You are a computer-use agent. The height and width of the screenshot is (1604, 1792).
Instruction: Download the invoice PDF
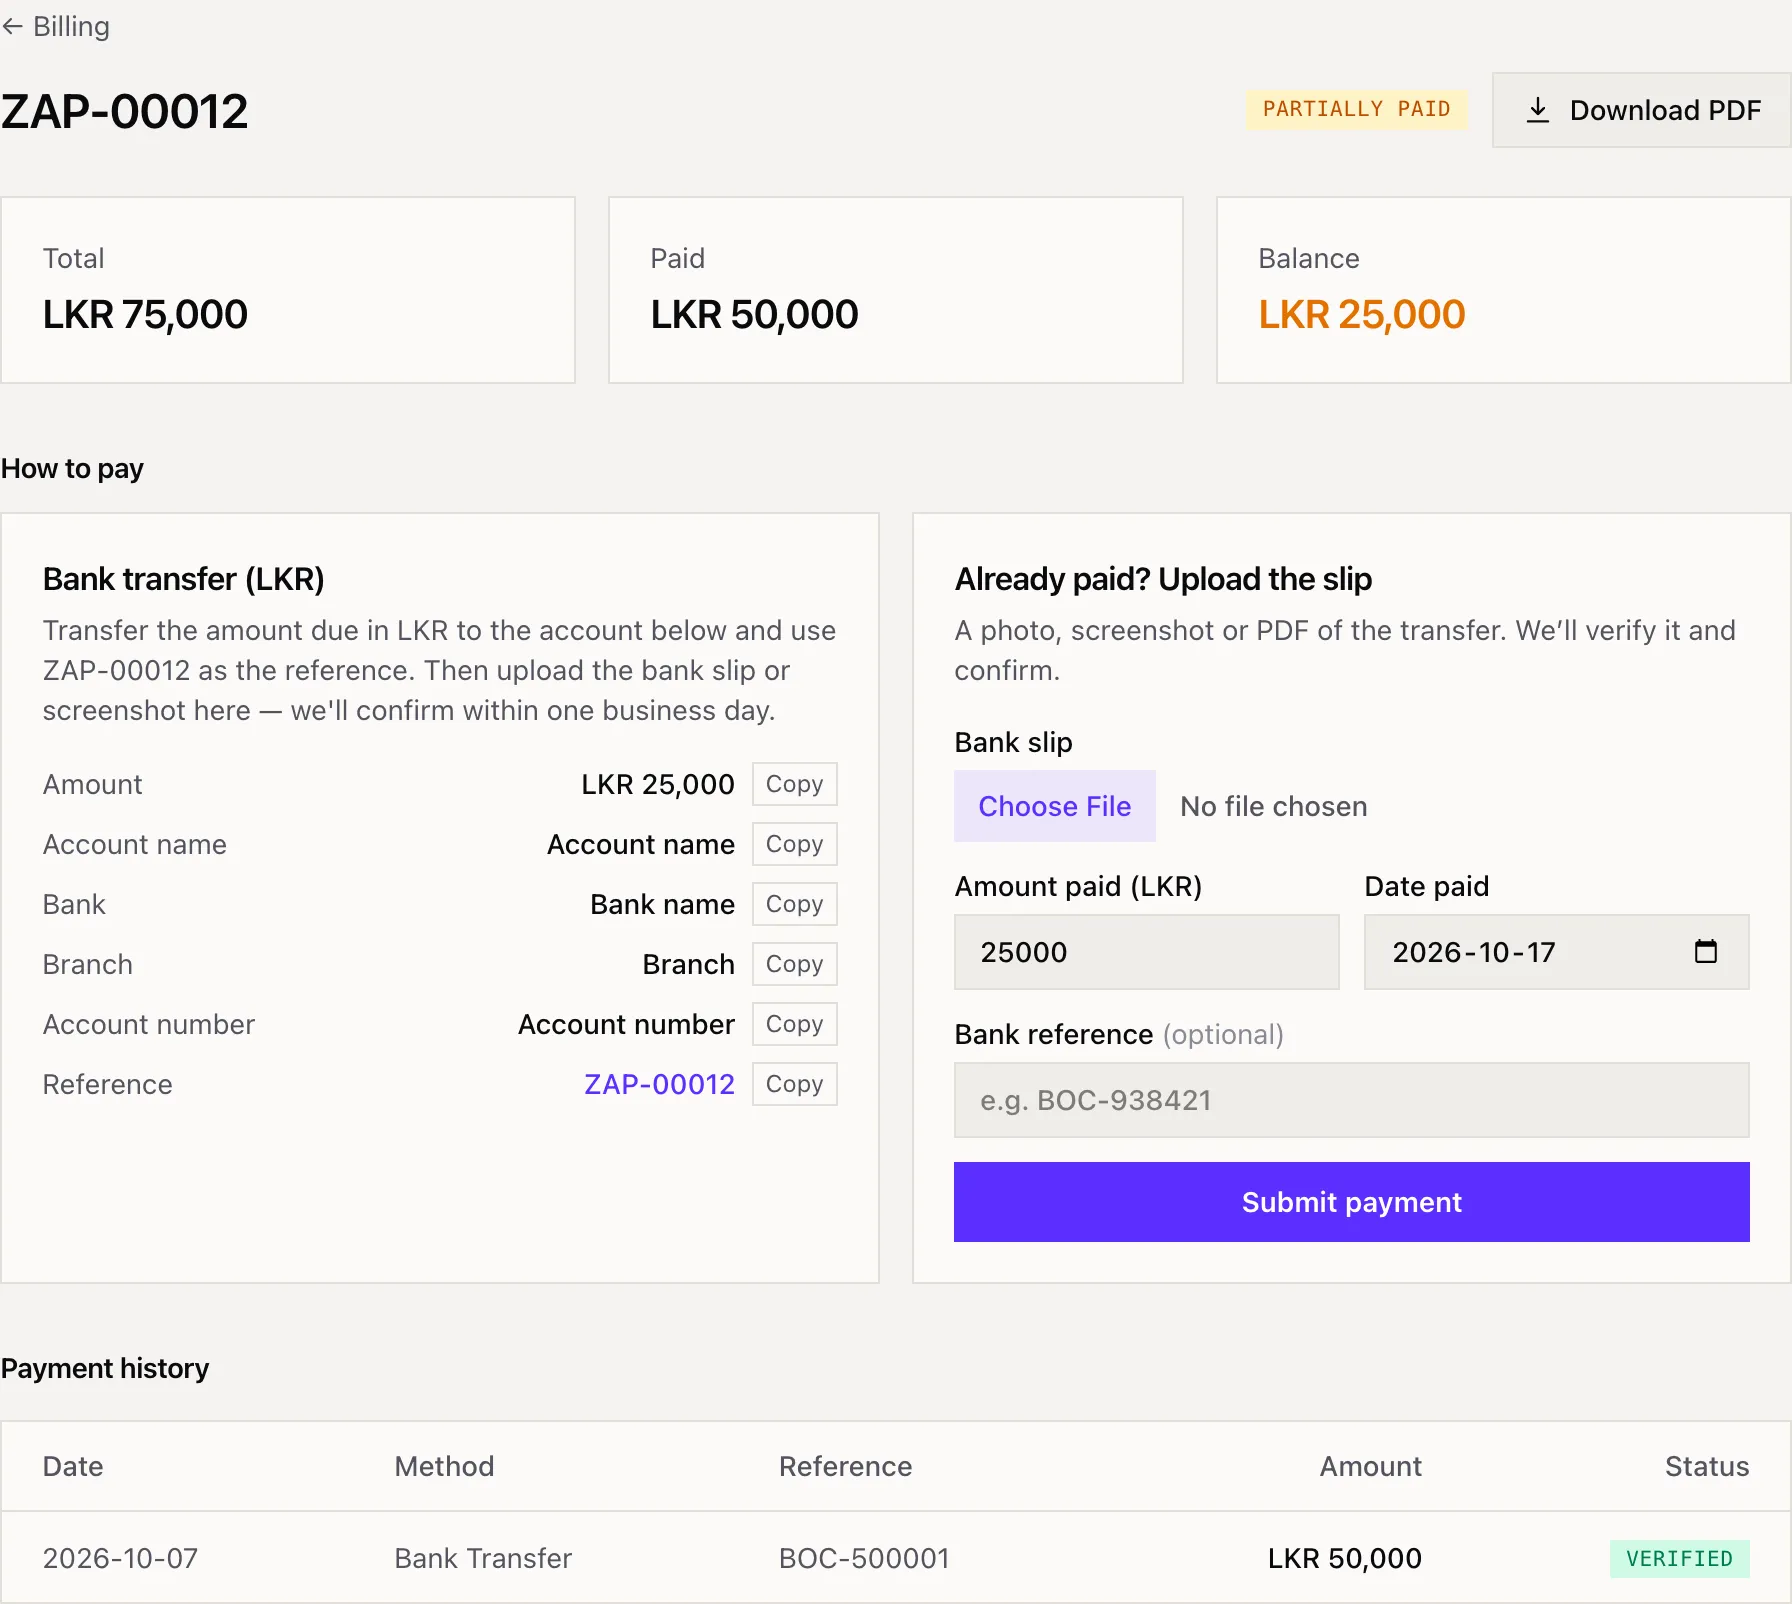point(1641,110)
